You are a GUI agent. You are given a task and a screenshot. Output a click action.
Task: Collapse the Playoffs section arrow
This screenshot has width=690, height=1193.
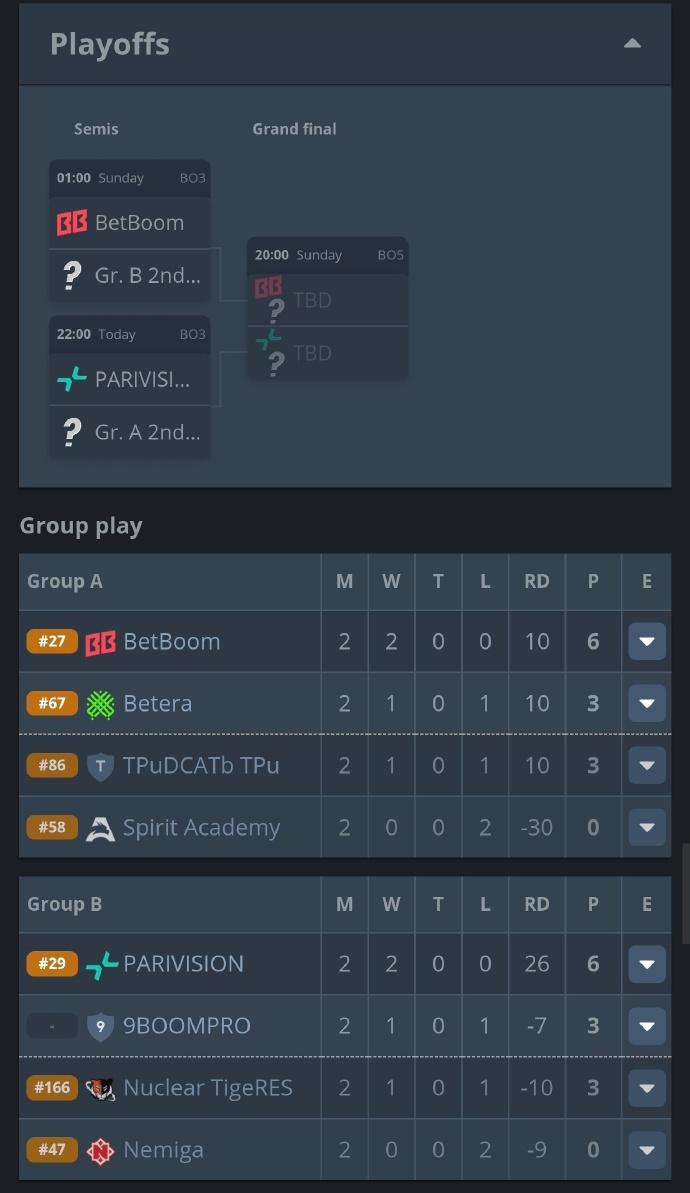[x=632, y=43]
